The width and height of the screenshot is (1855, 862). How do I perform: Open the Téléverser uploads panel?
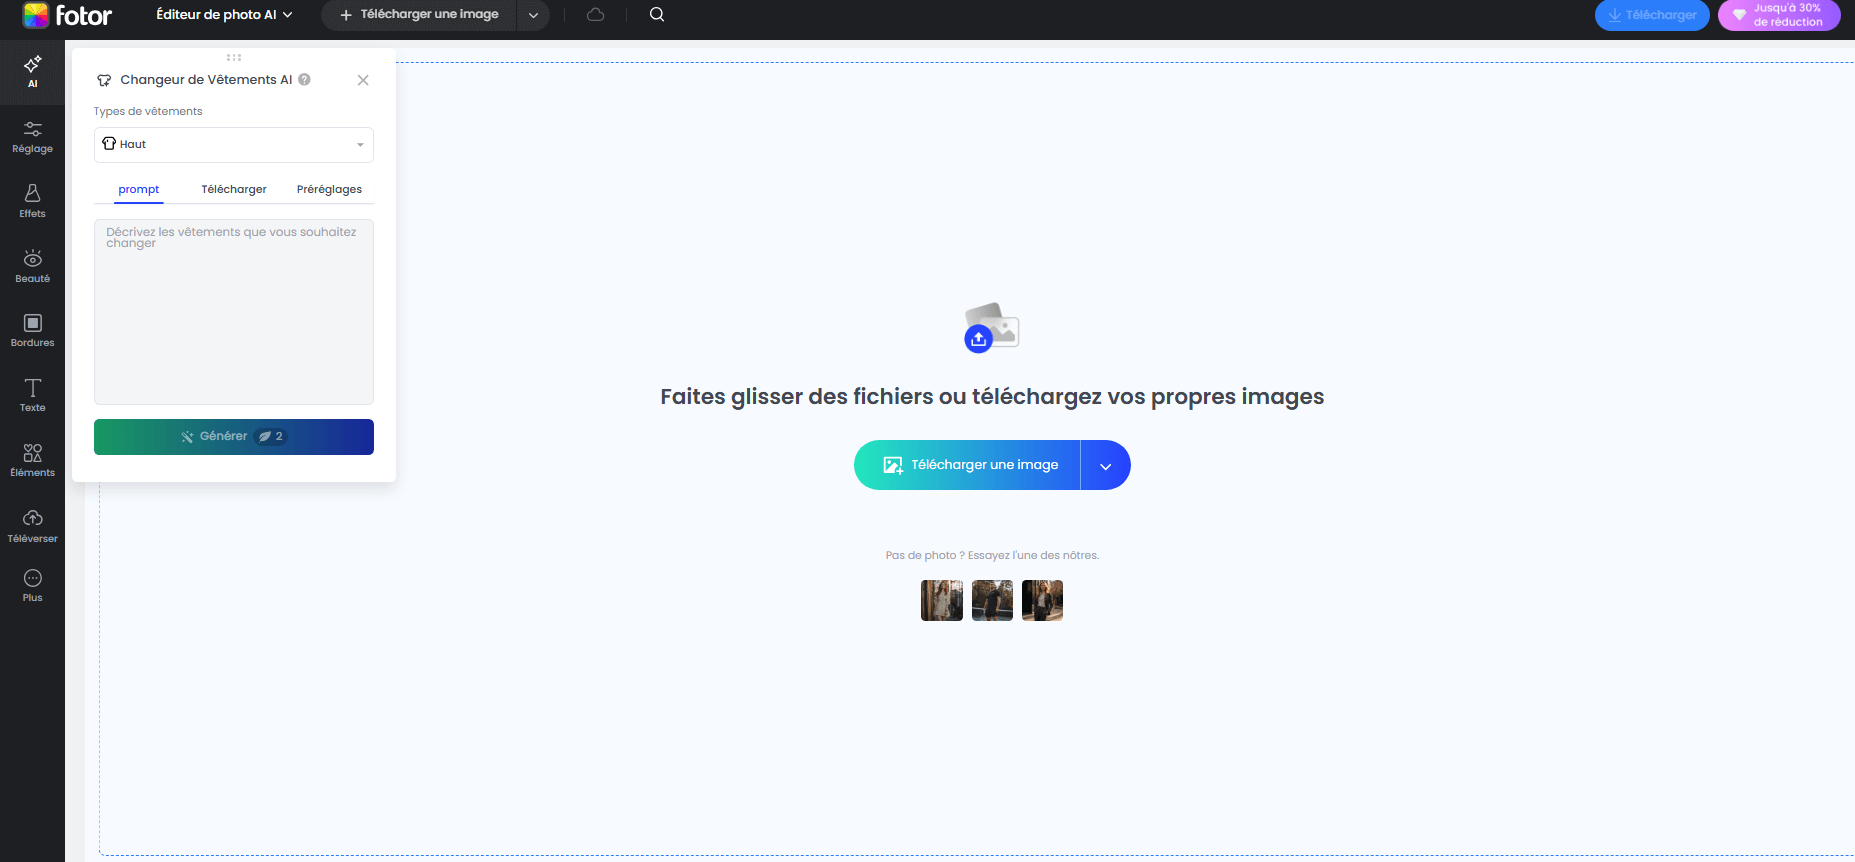(32, 525)
